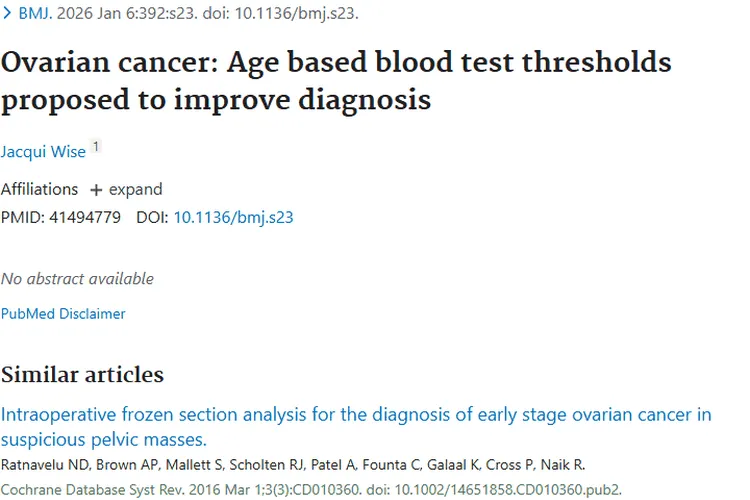
Task: Click the PMID number 41494779
Action: 83,216
